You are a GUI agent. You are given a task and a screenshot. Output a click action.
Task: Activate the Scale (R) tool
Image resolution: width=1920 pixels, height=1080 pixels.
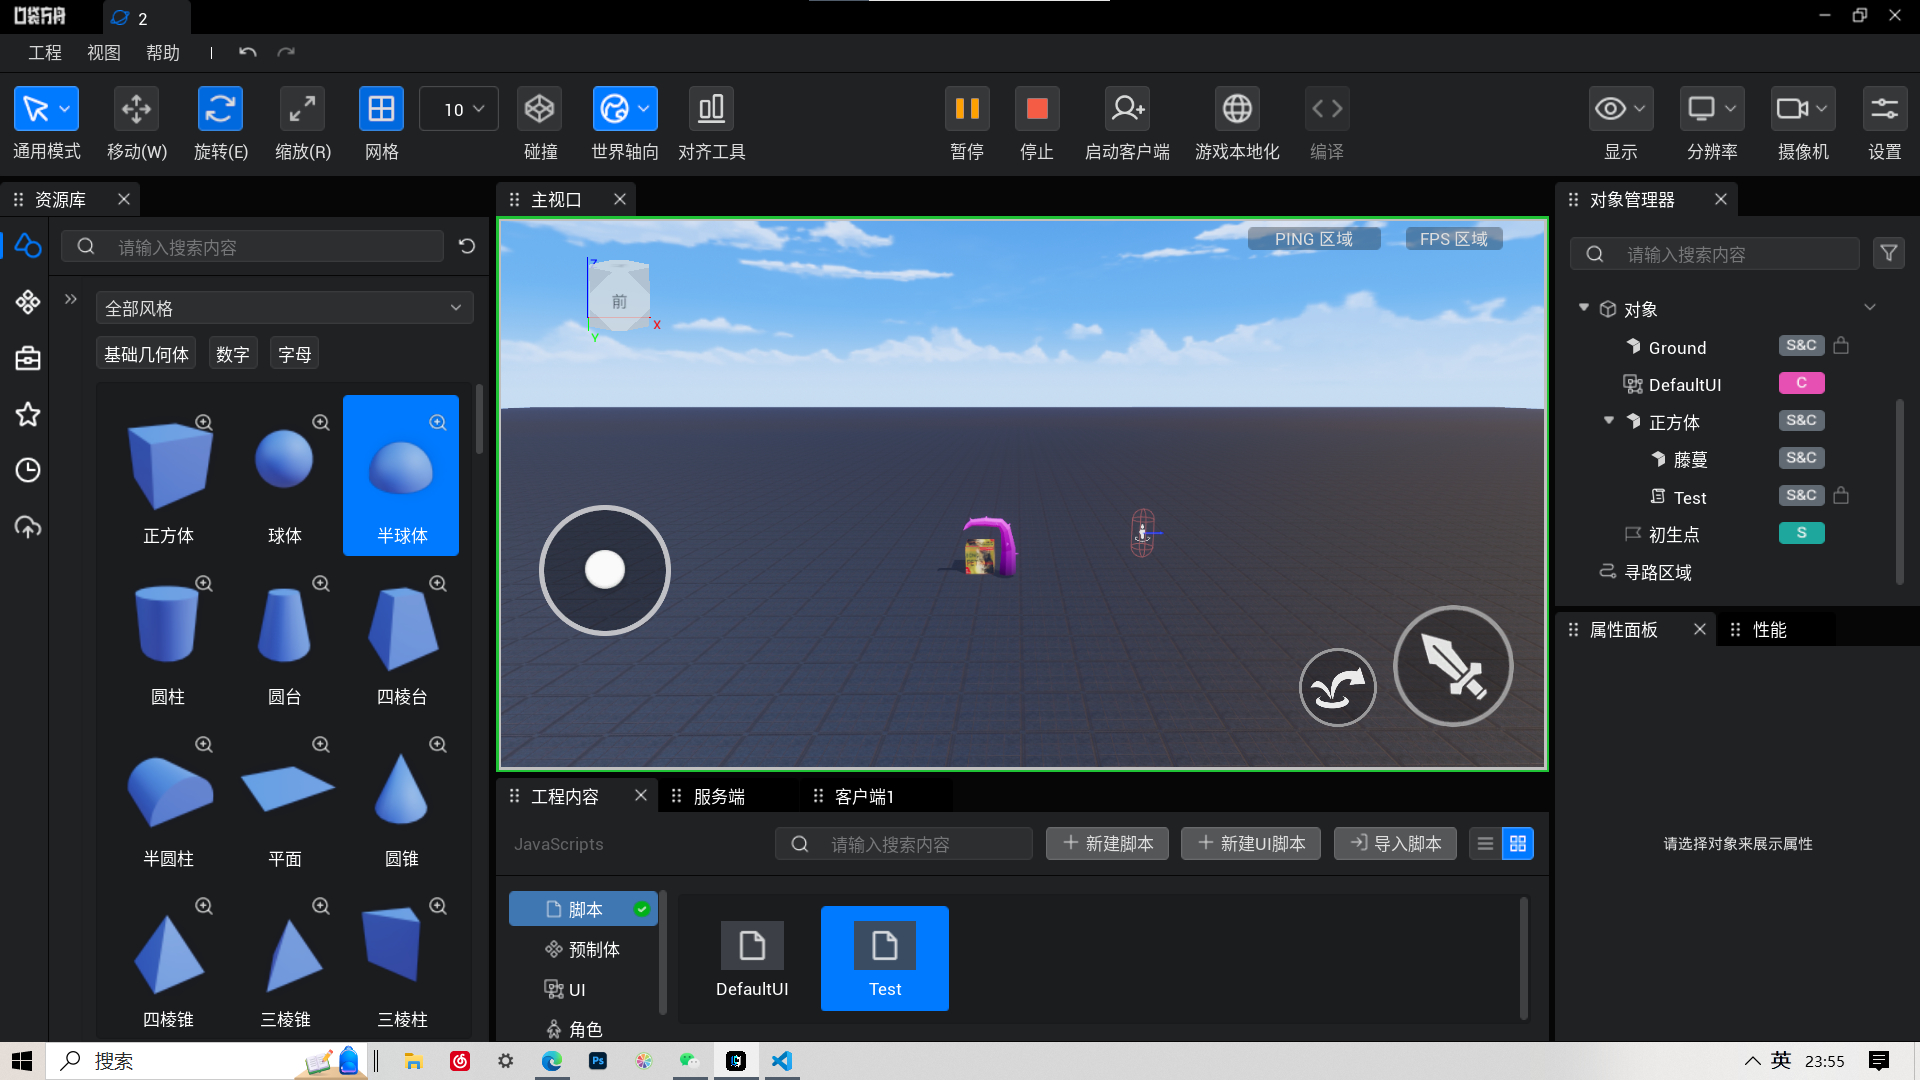302,109
